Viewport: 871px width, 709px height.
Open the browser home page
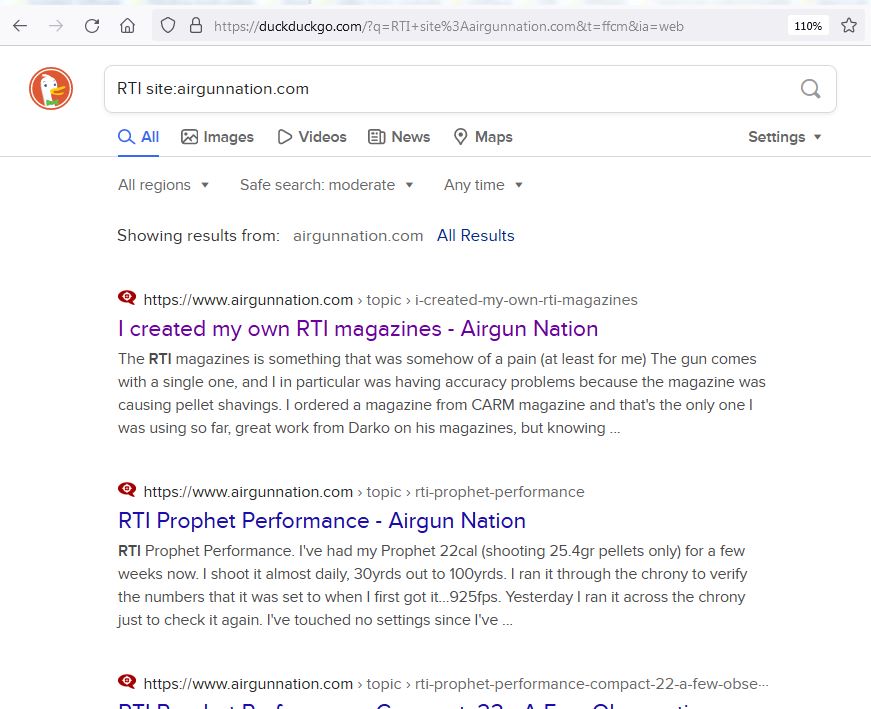pos(127,26)
